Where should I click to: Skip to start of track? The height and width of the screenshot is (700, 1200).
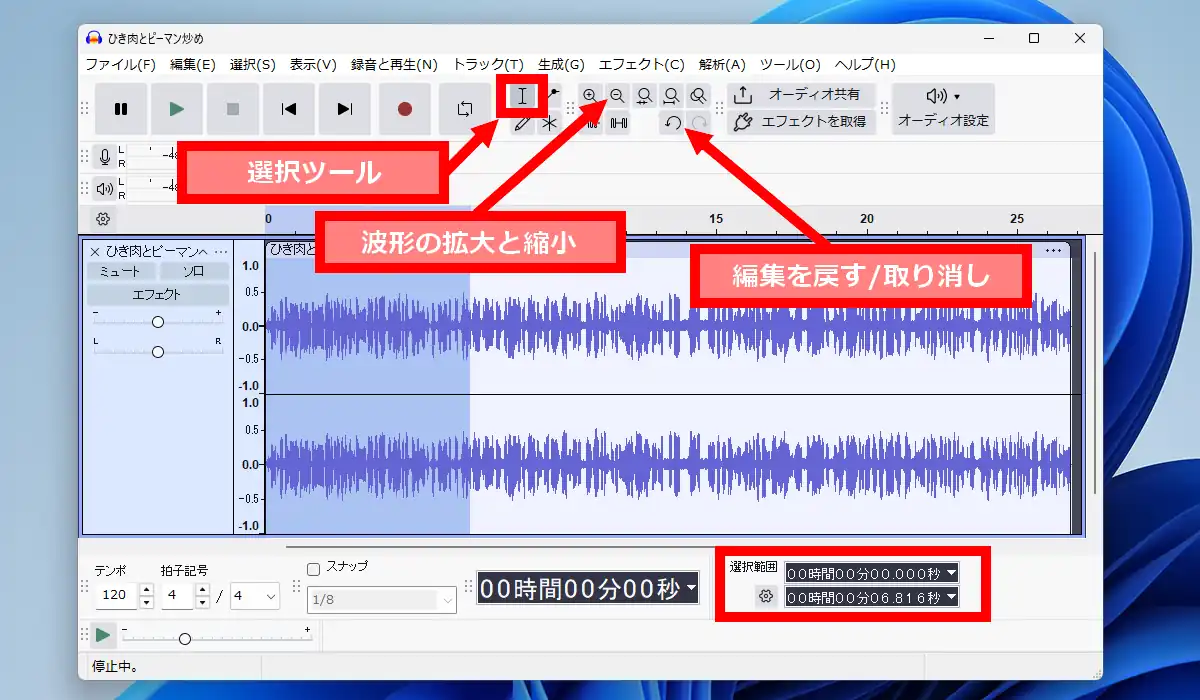click(289, 109)
